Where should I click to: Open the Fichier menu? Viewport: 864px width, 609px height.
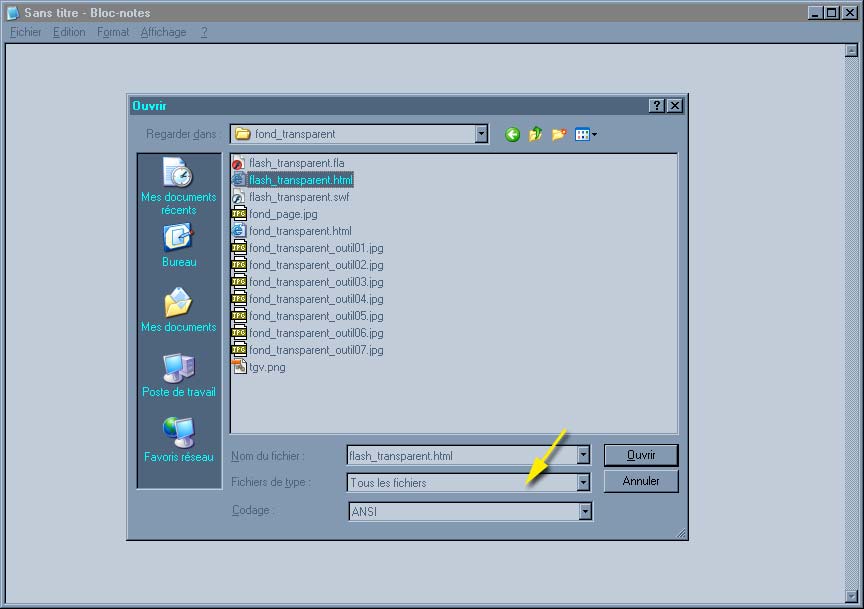point(25,32)
